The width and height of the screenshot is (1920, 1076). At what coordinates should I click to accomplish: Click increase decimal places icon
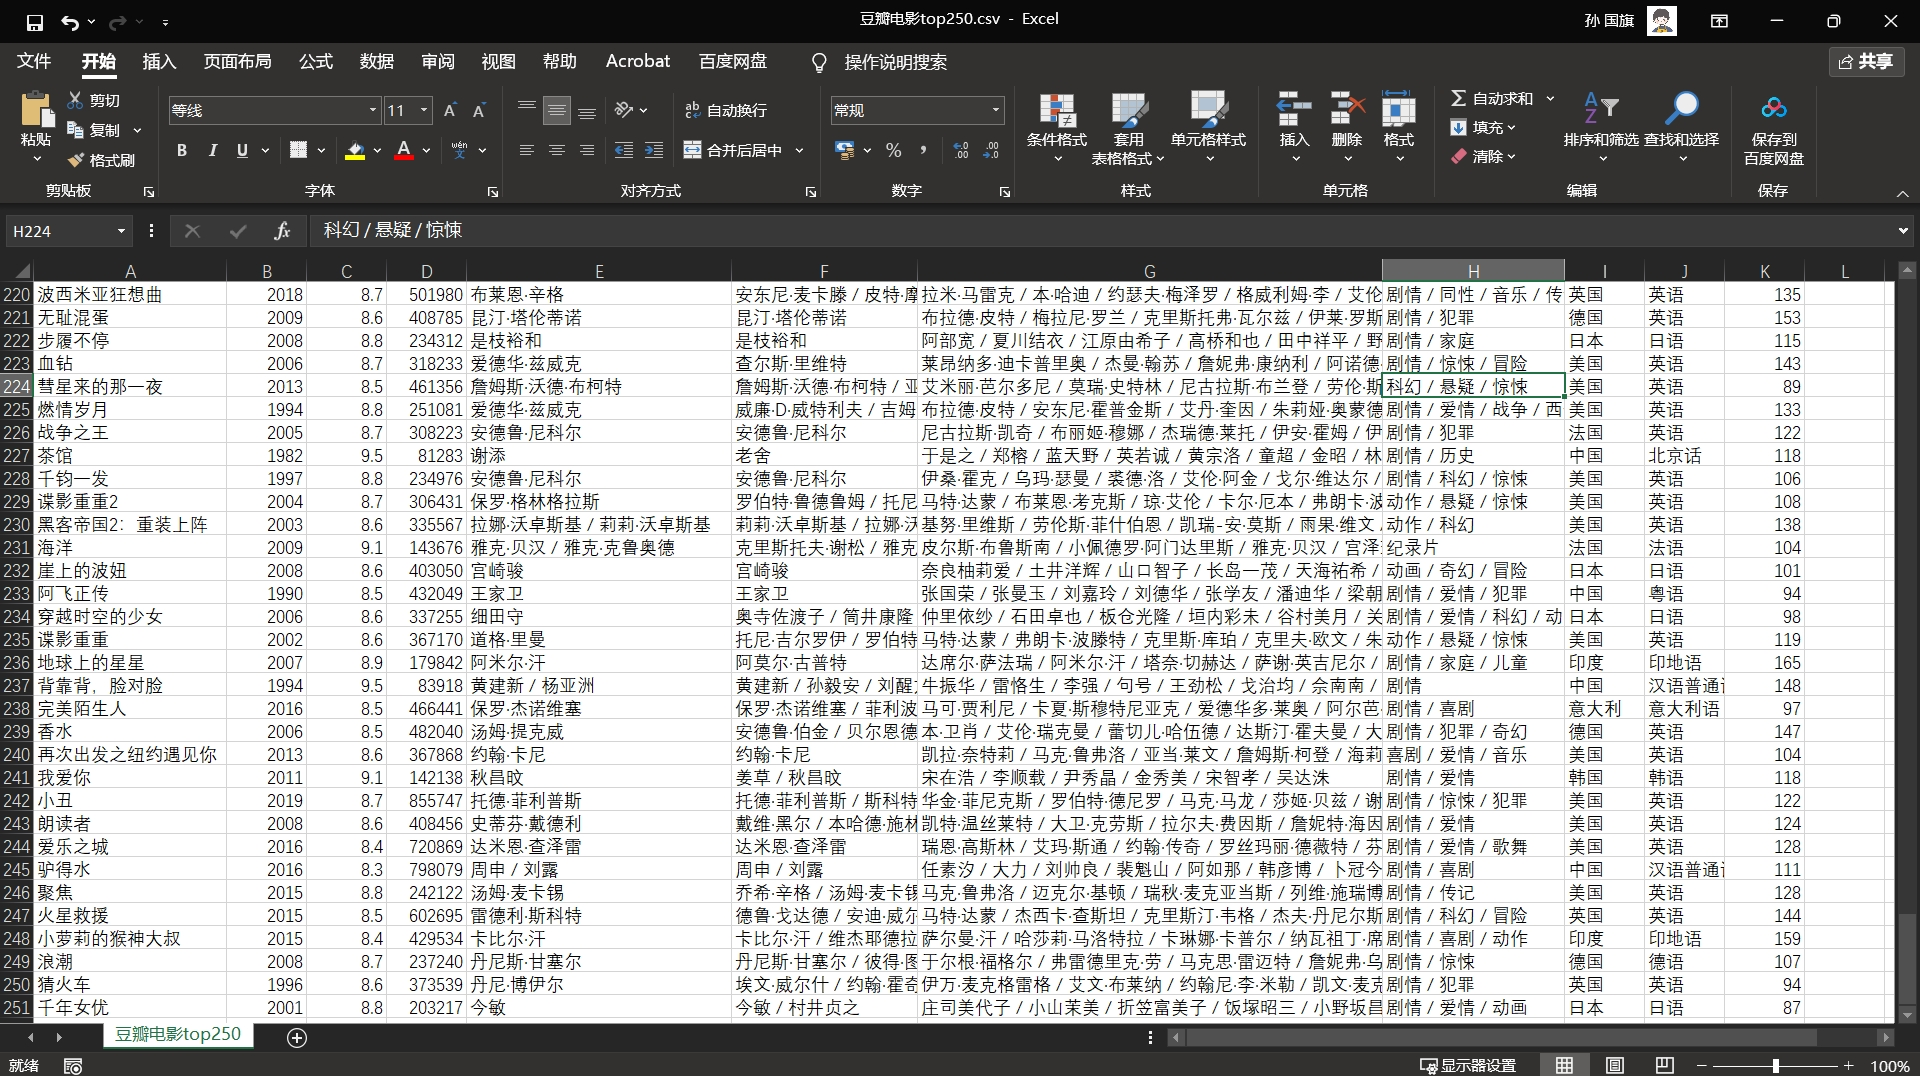coord(961,150)
